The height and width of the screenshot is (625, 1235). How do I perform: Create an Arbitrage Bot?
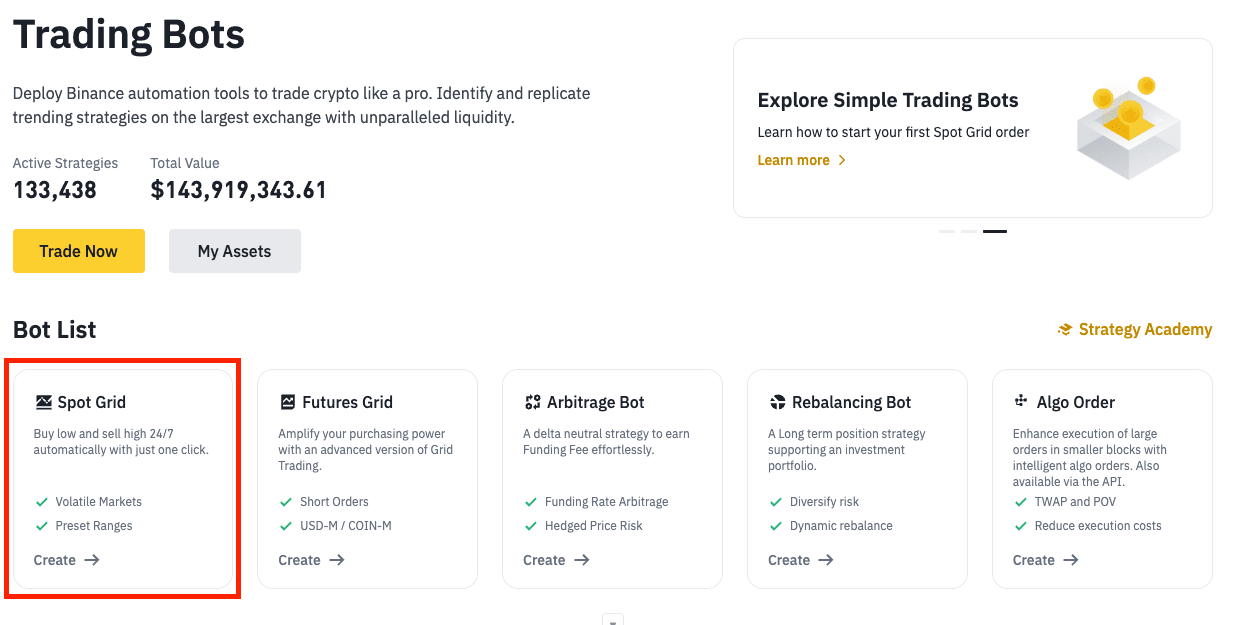(556, 560)
